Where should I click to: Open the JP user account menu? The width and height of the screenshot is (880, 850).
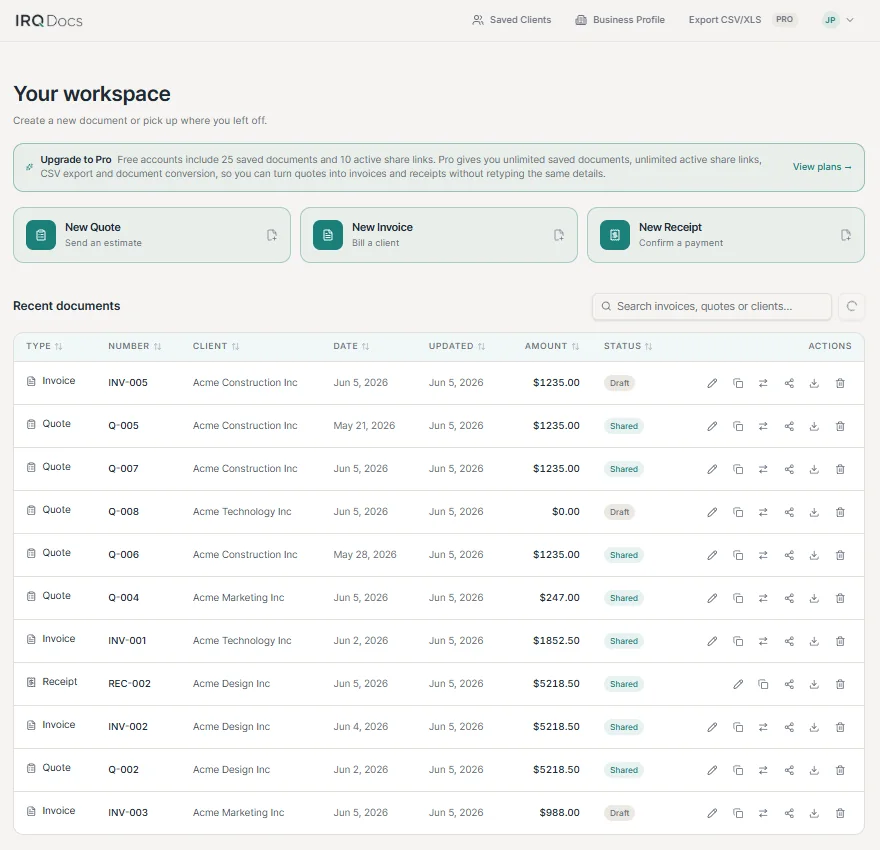(838, 20)
